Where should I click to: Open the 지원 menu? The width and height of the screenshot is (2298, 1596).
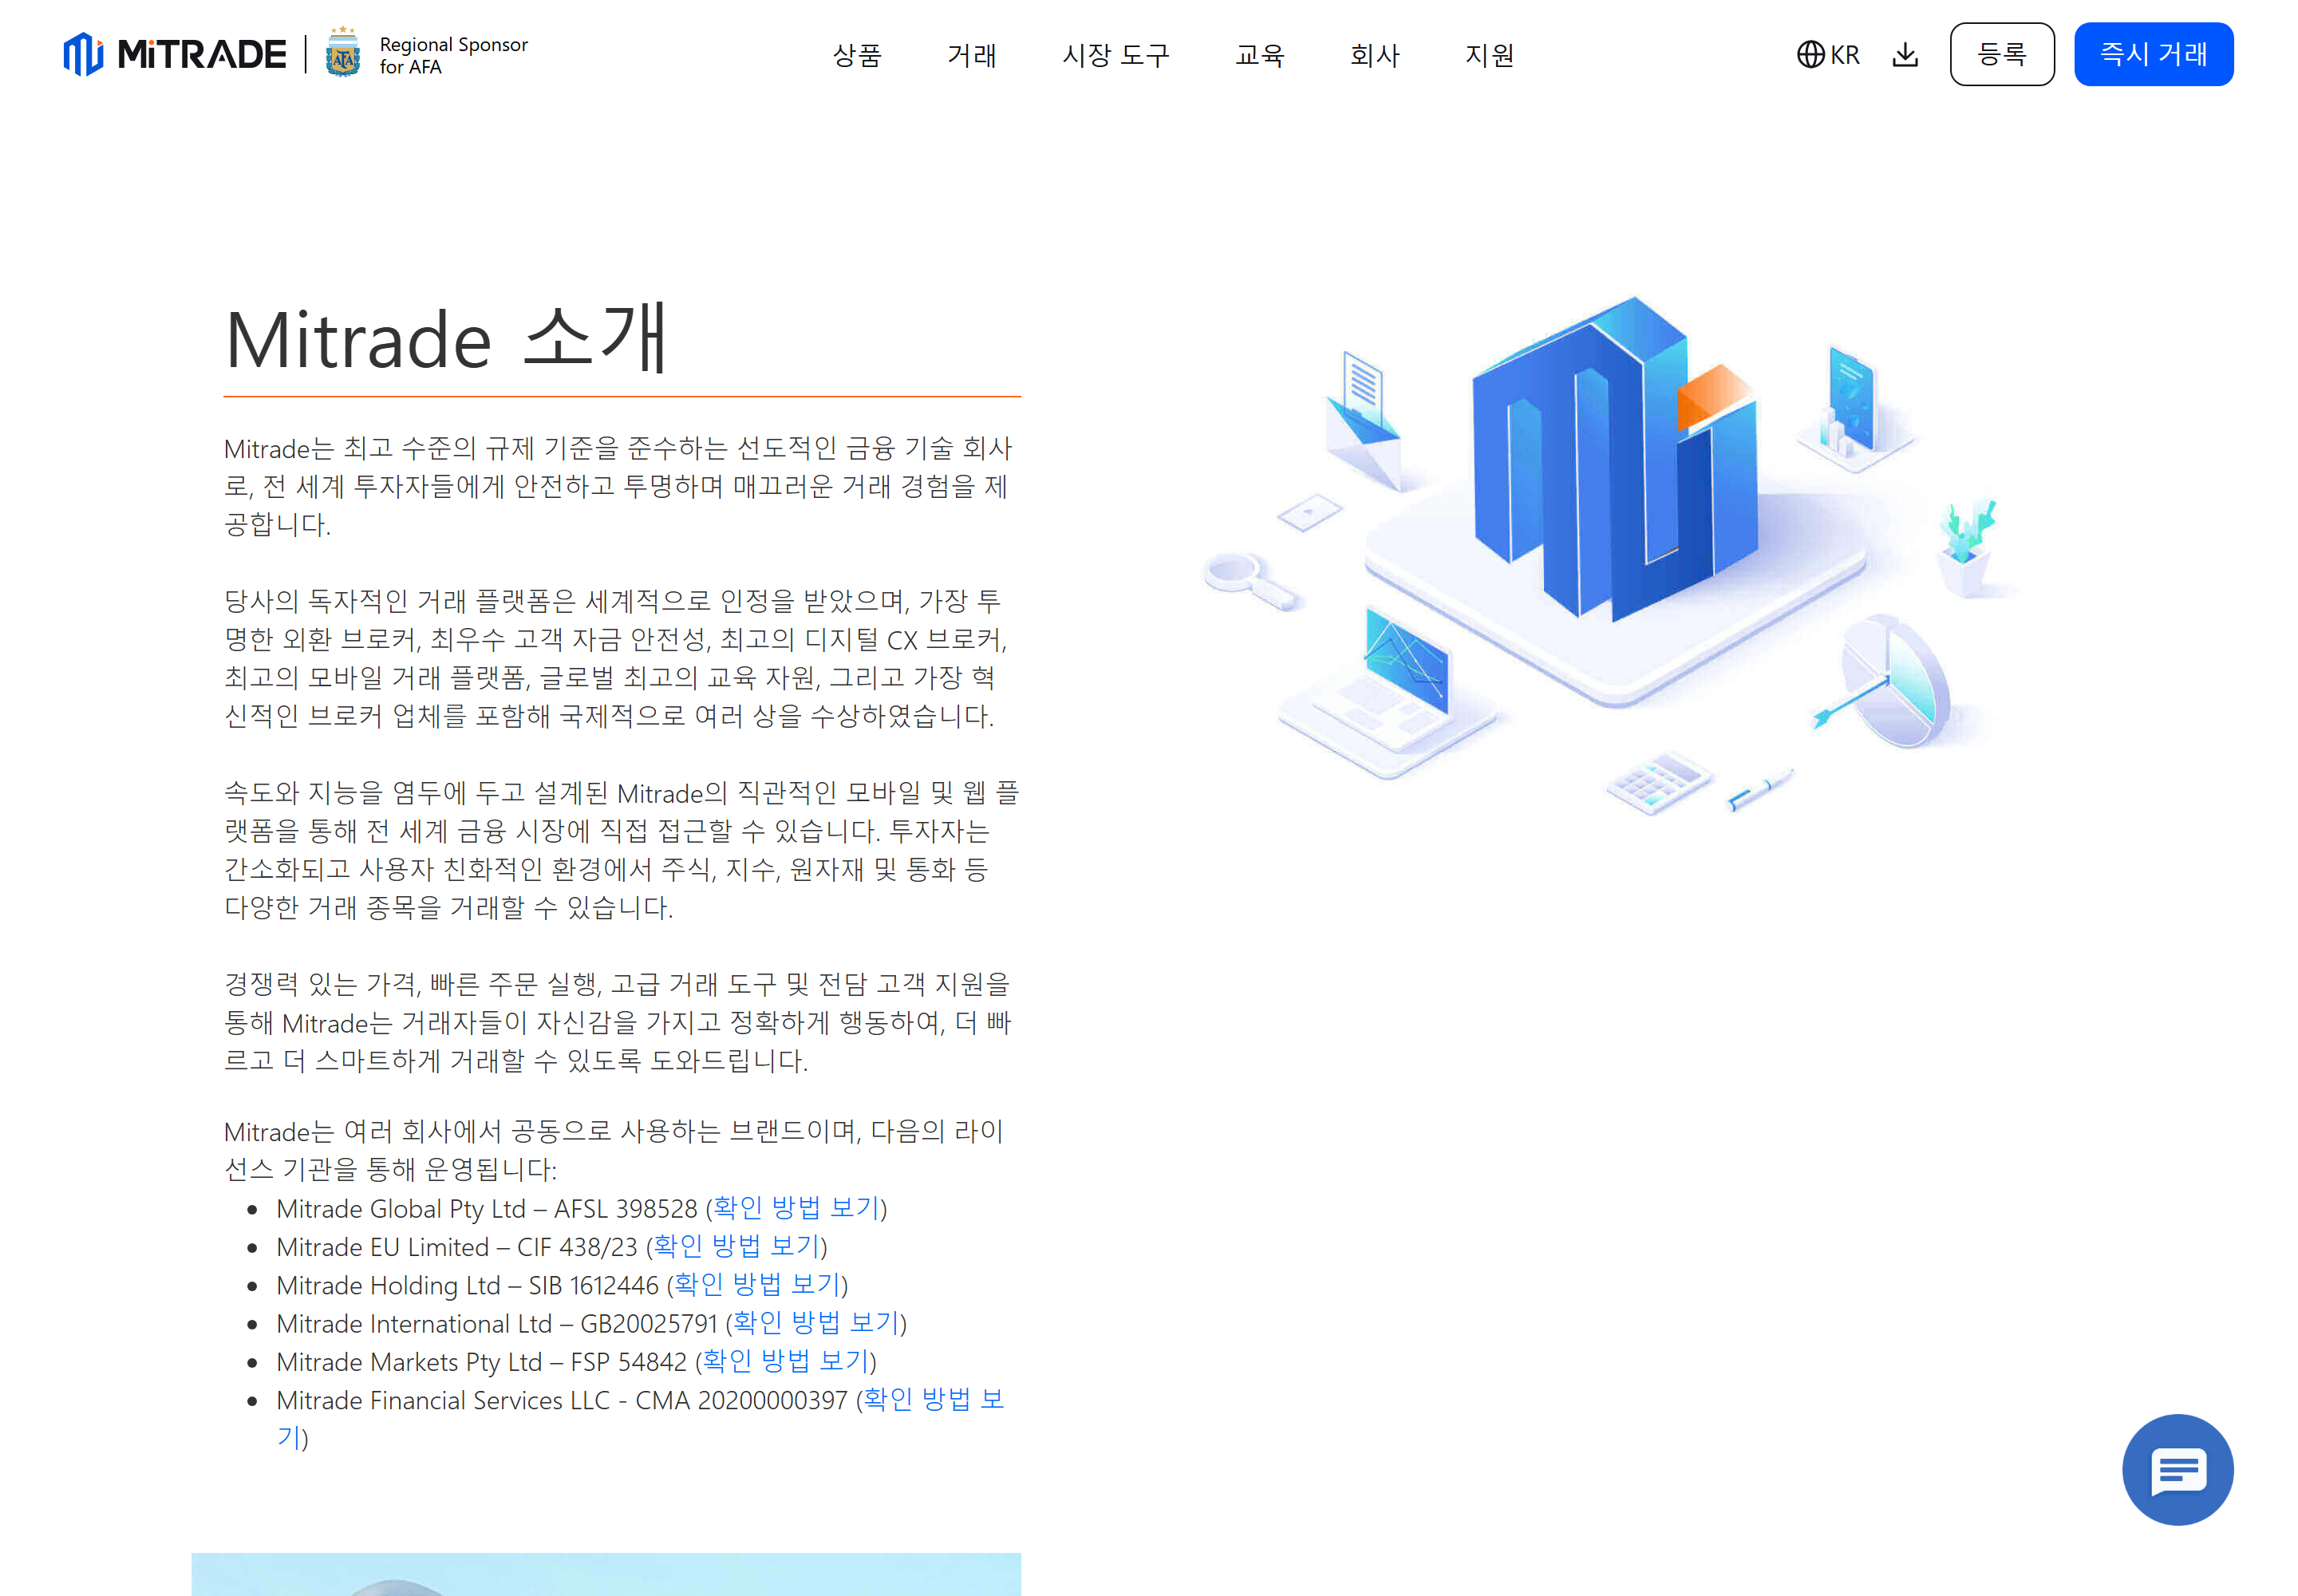click(x=1489, y=55)
